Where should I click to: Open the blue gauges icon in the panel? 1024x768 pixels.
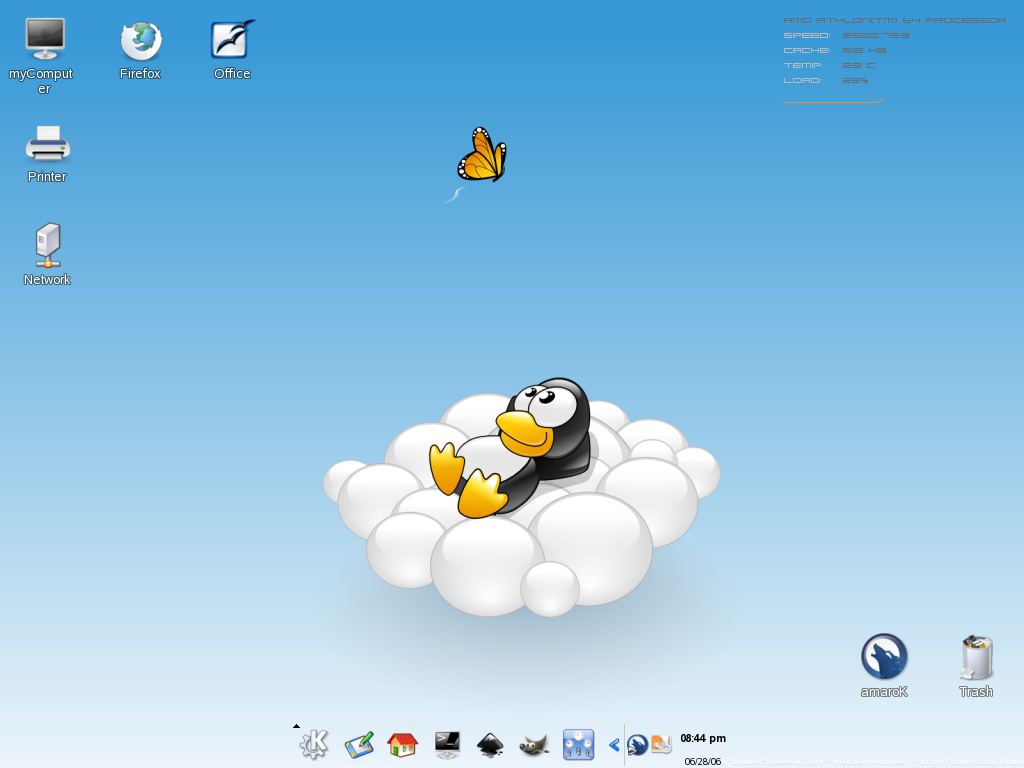click(x=578, y=744)
